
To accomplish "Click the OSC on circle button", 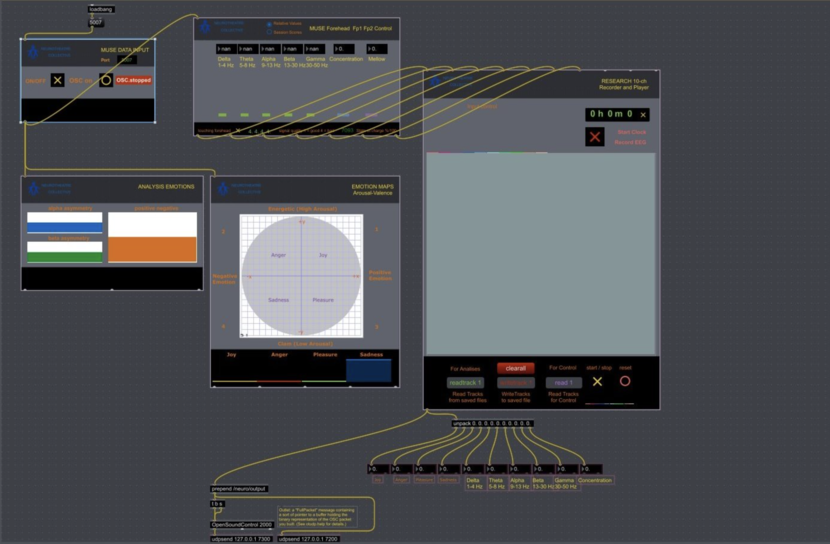I will 106,80.
